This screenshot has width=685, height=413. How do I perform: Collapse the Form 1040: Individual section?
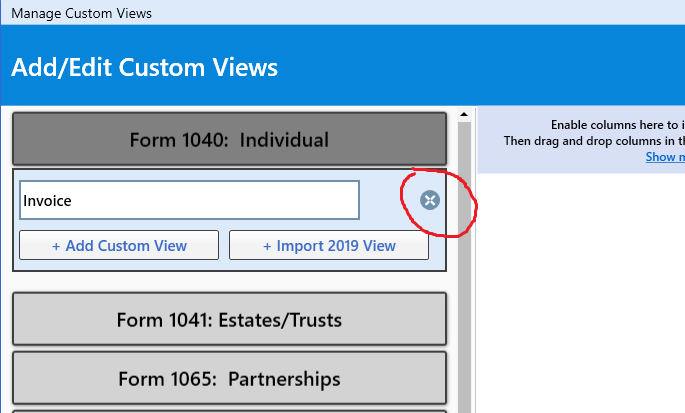tap(229, 139)
